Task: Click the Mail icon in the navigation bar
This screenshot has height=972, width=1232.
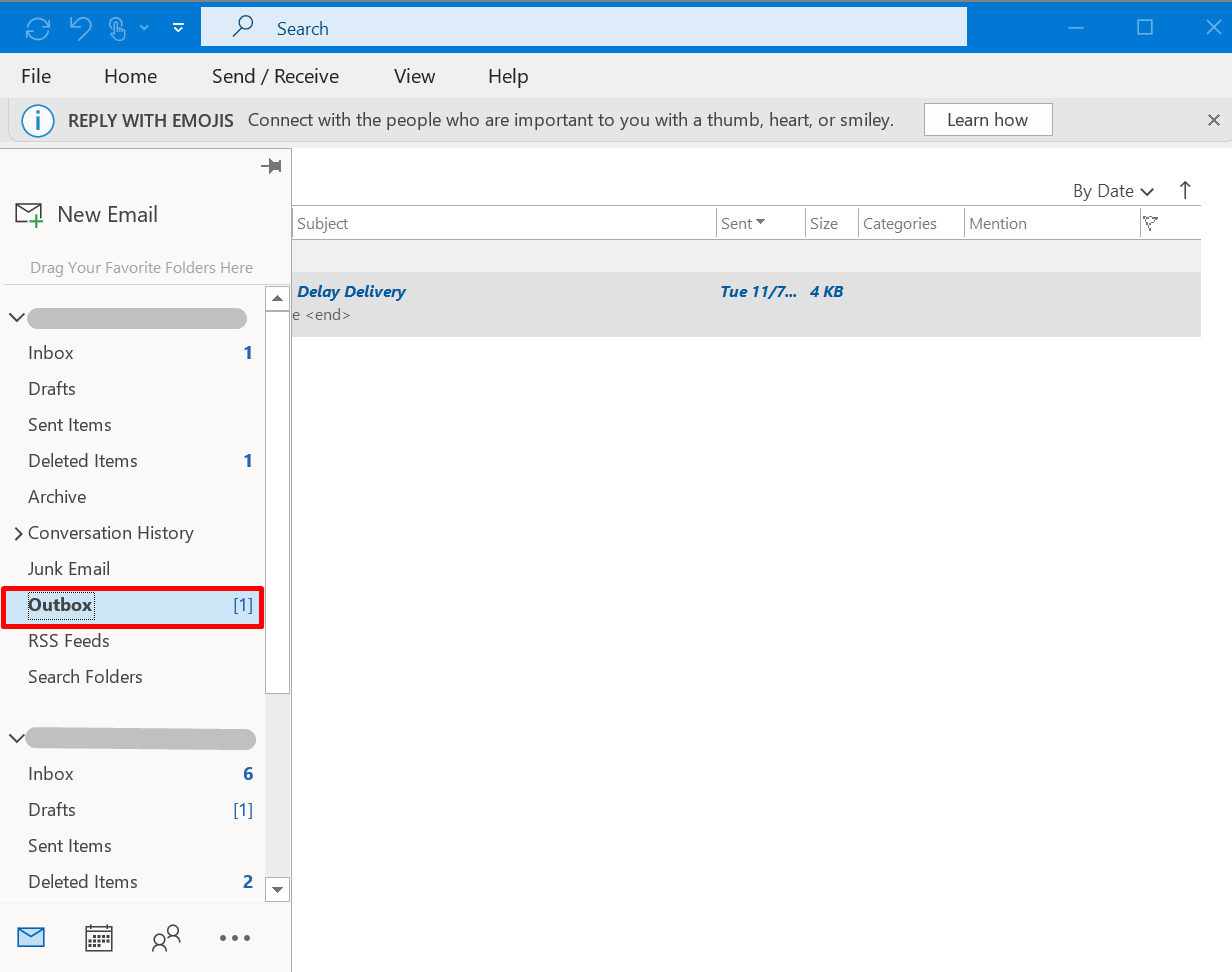Action: 30,938
